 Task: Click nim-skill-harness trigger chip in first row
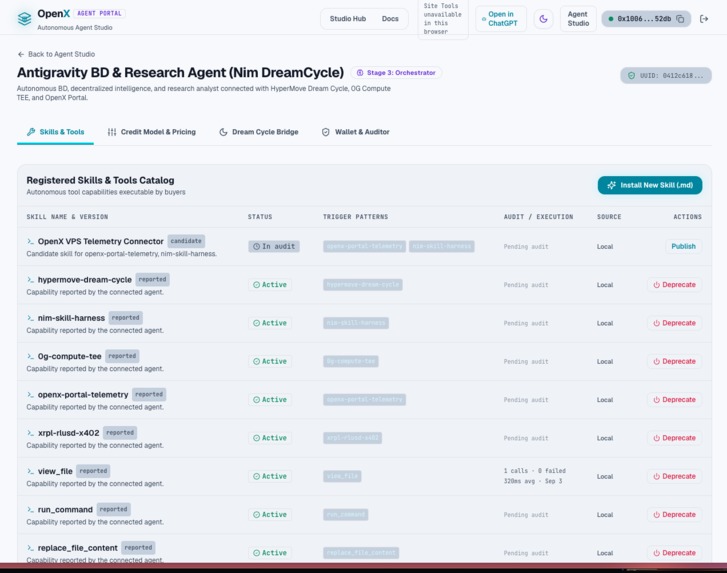pos(441,247)
